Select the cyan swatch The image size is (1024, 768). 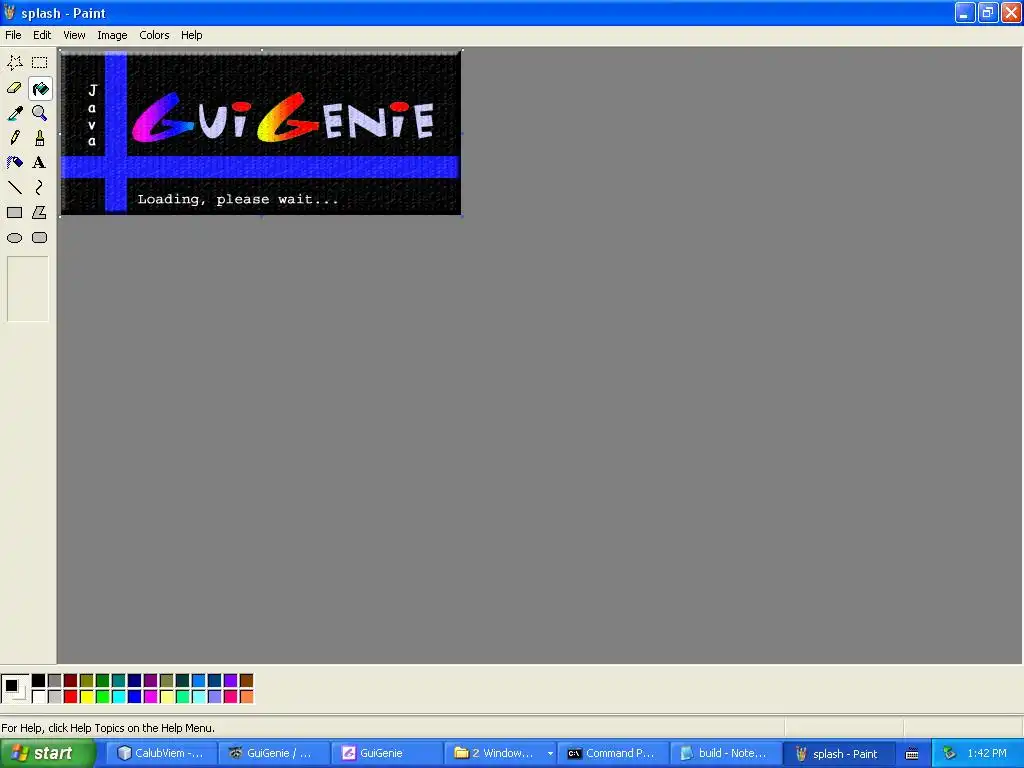point(119,697)
